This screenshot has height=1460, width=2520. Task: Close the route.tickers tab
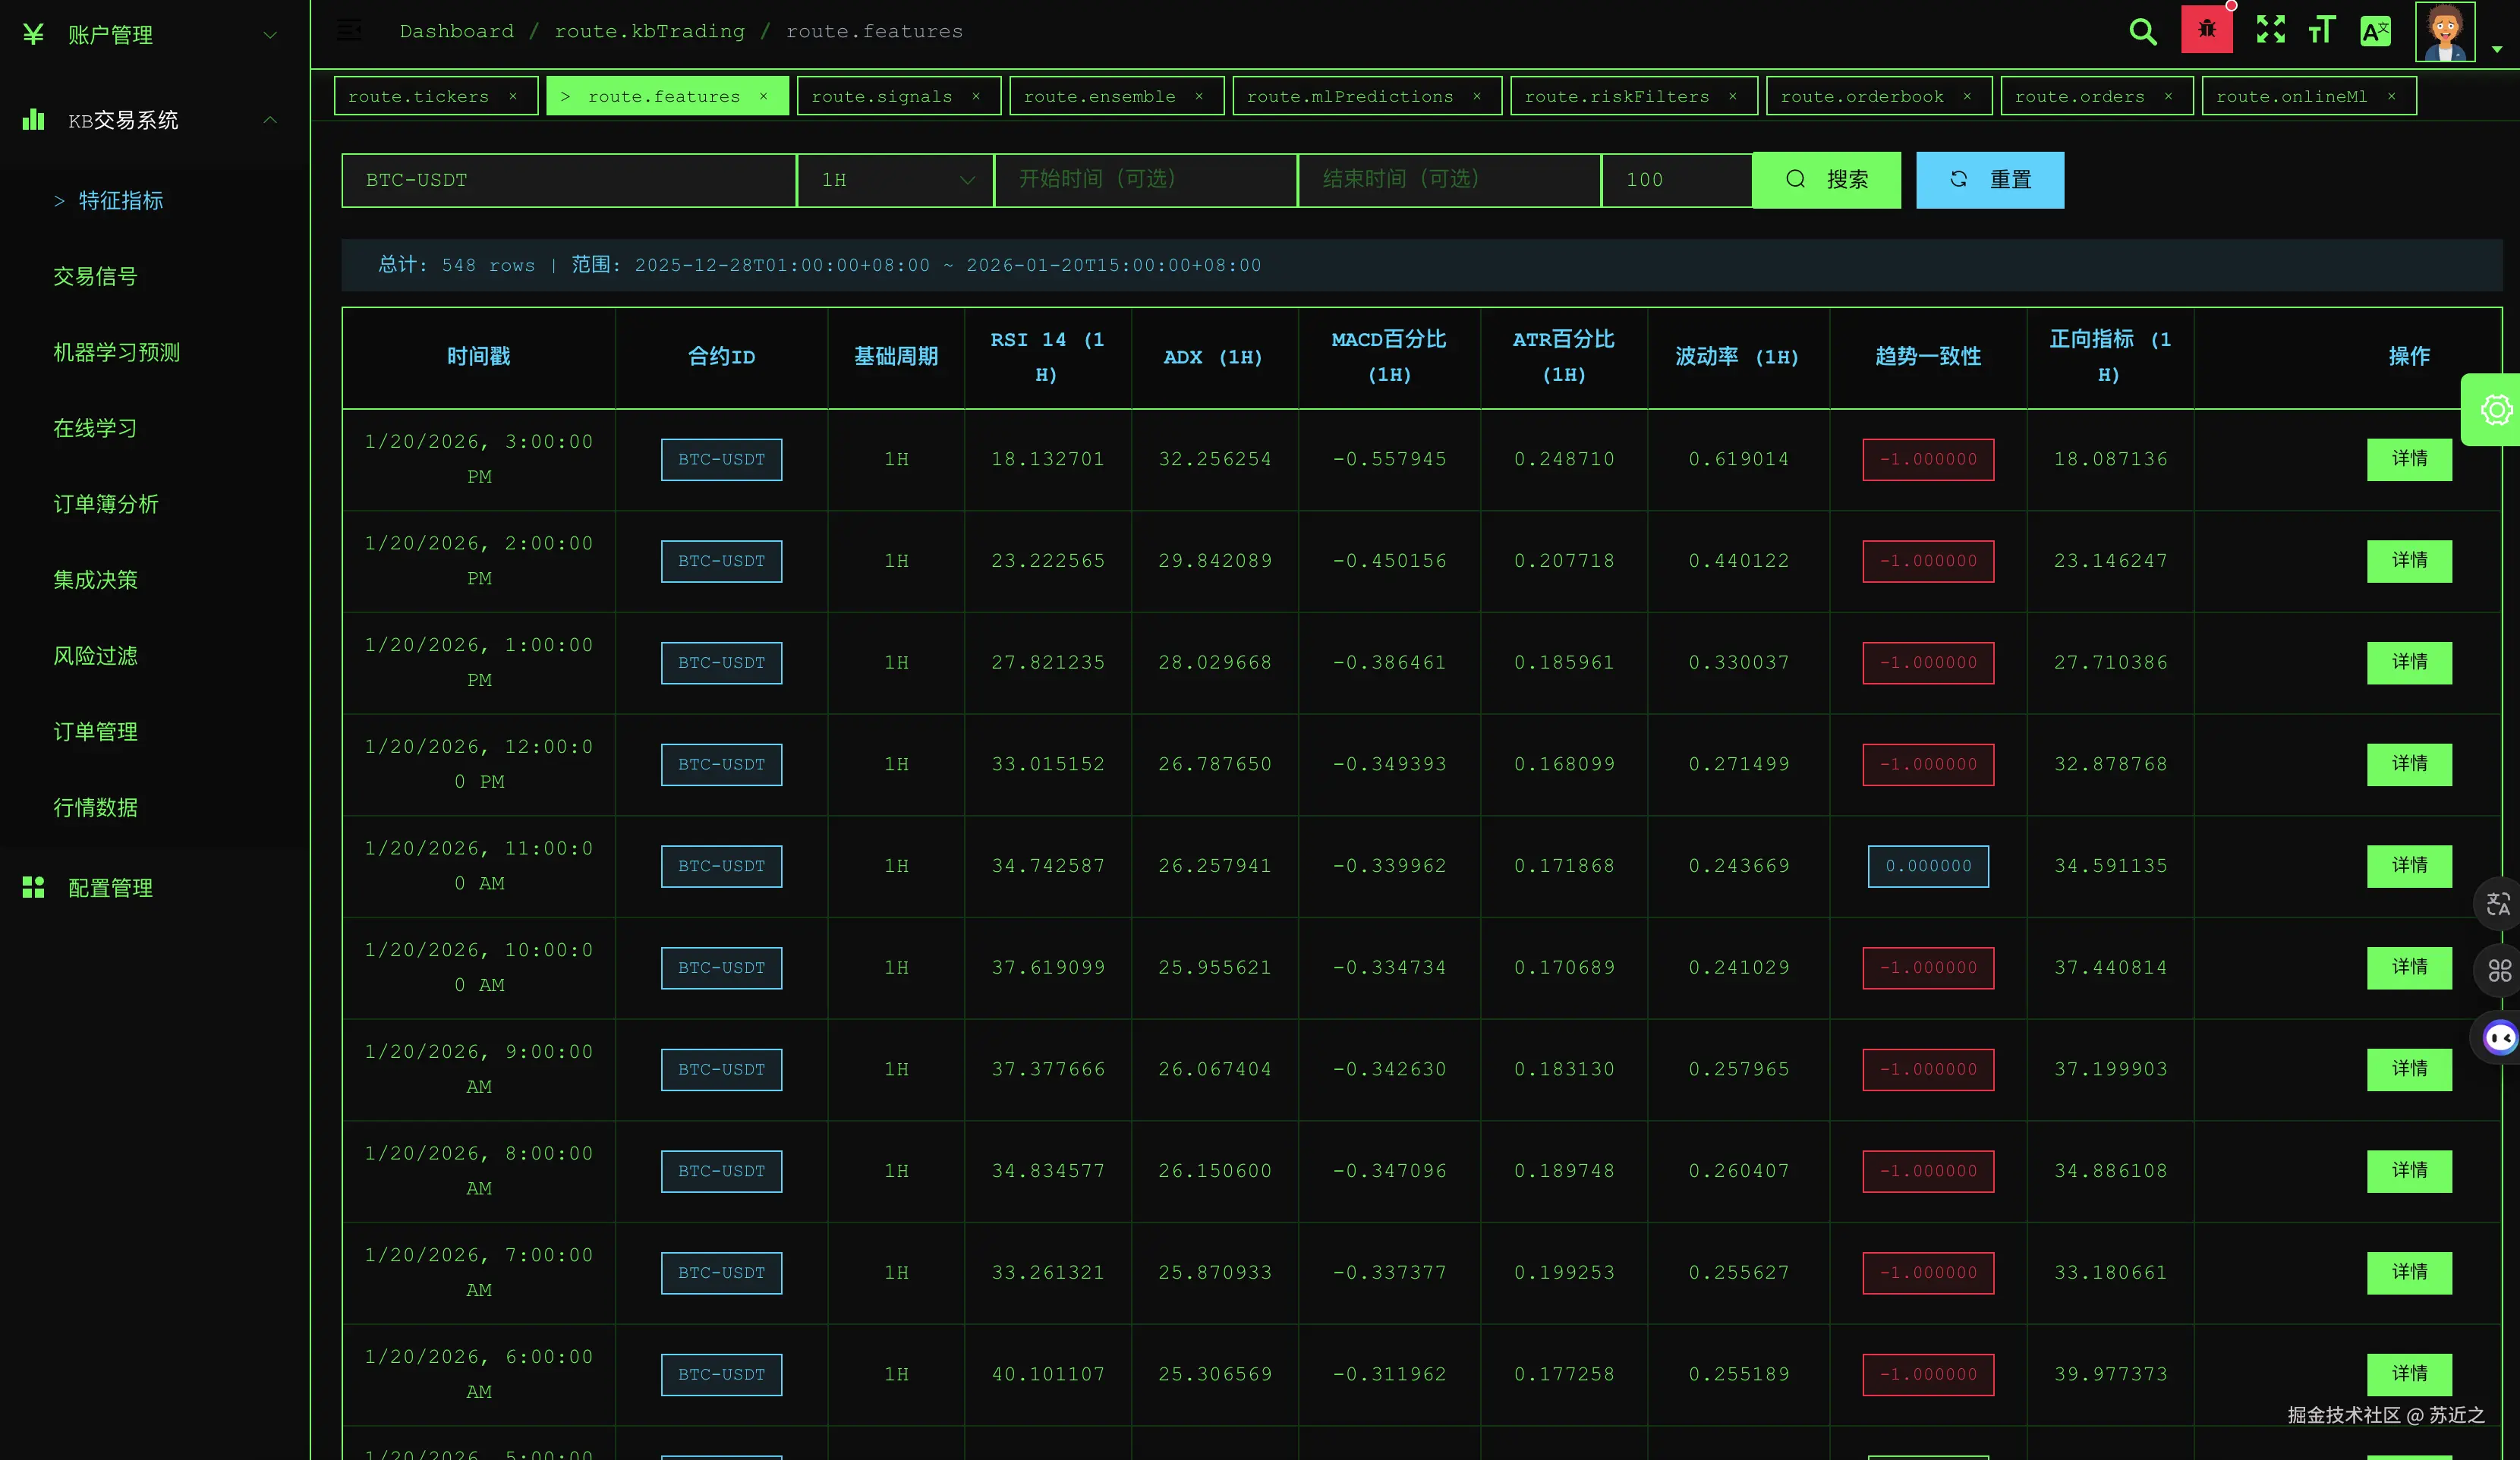pyautogui.click(x=513, y=96)
